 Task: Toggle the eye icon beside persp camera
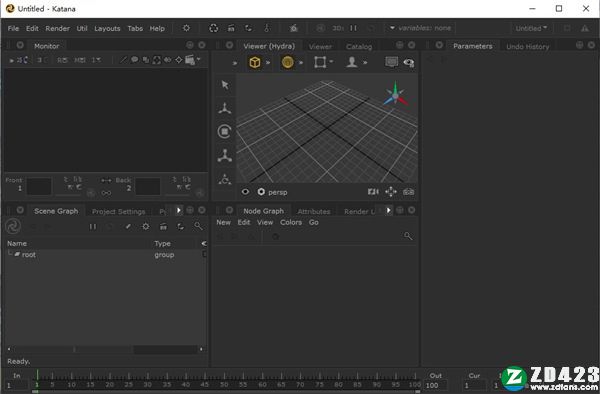click(245, 192)
